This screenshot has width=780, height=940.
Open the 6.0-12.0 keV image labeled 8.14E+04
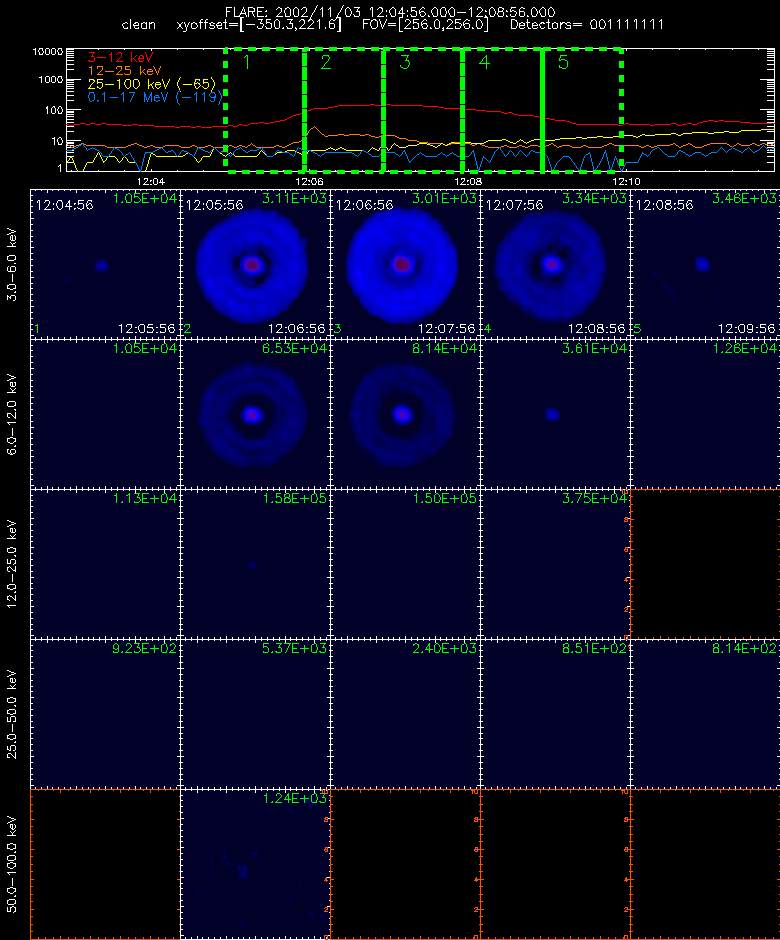[405, 414]
